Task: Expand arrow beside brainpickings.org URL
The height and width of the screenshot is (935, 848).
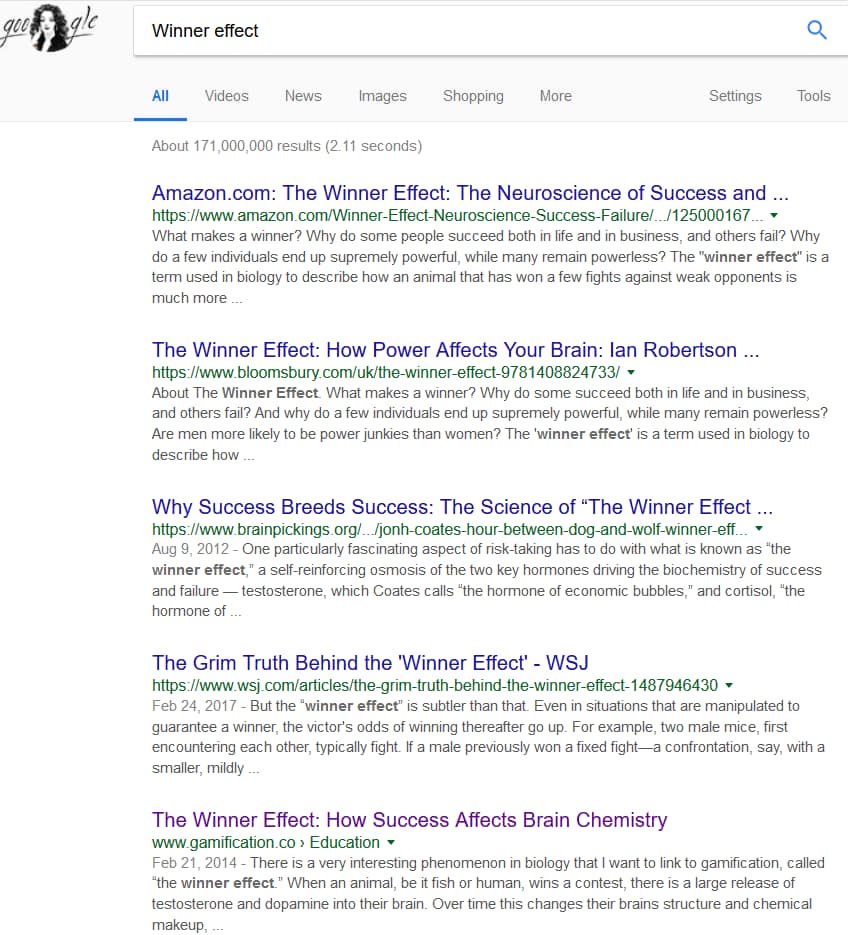Action: (759, 529)
